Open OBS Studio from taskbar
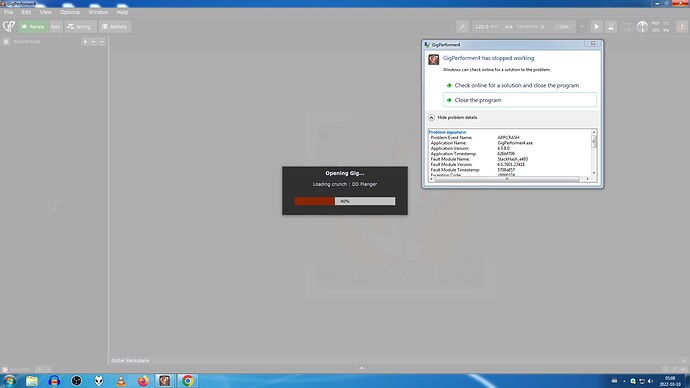This screenshot has width=690, height=388. tap(77, 381)
